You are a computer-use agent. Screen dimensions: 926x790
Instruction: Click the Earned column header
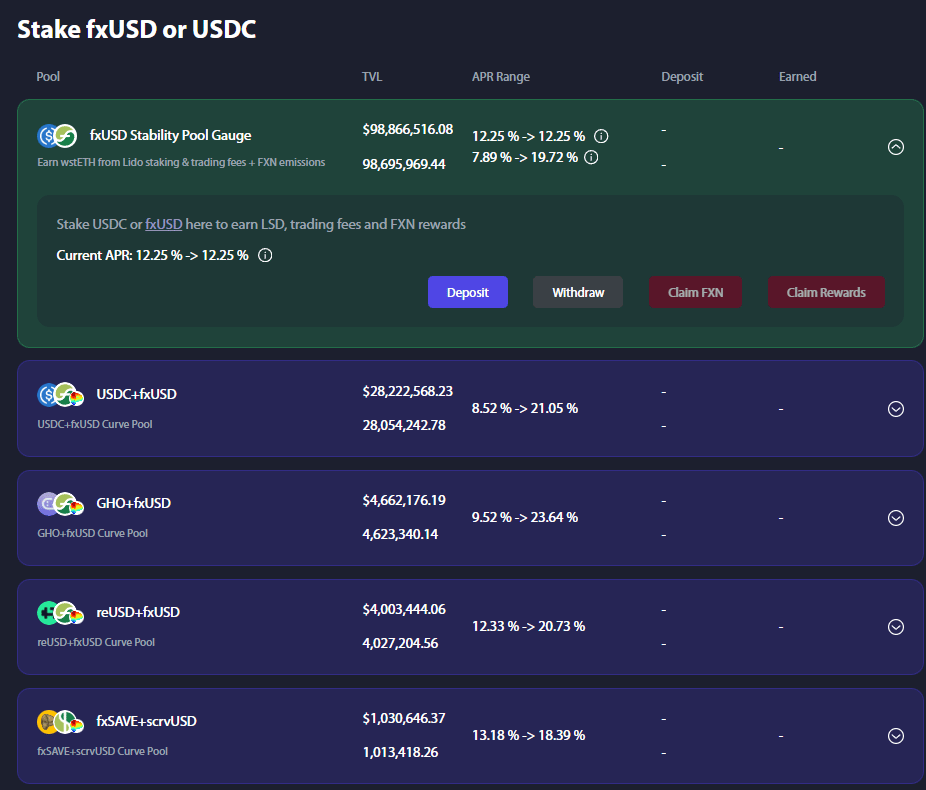(798, 77)
